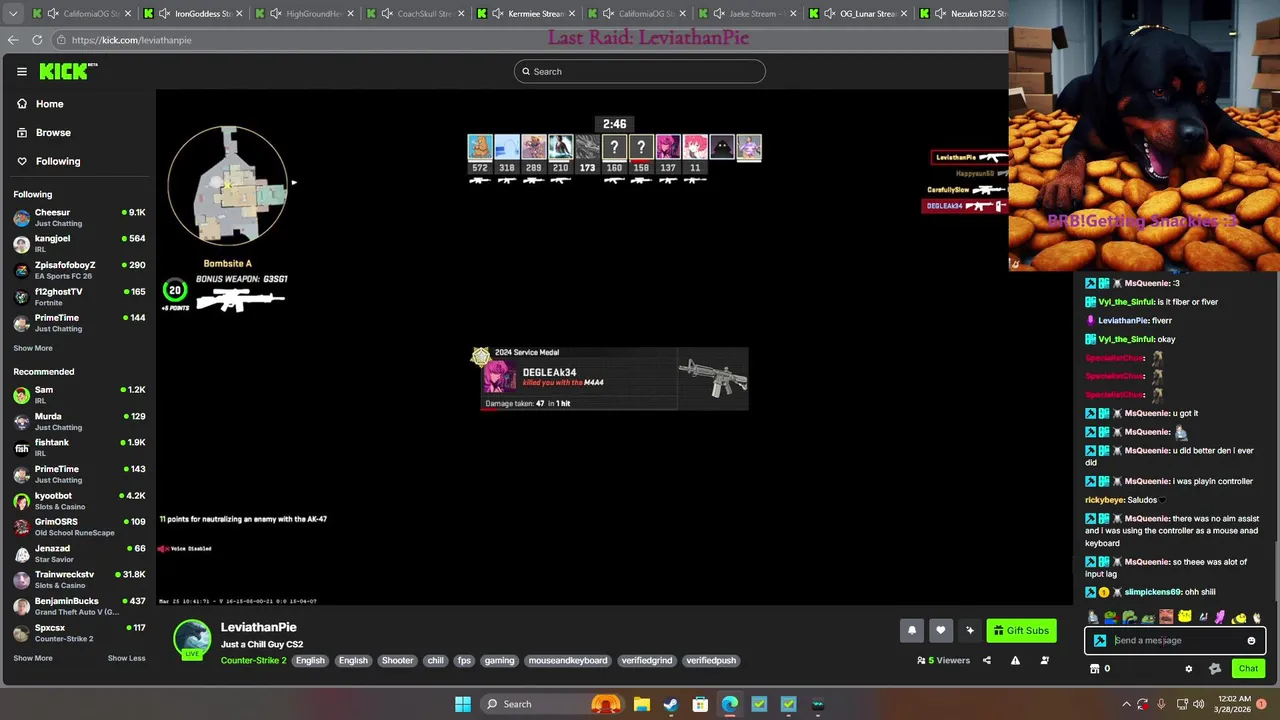The image size is (1280, 720).
Task: Open Murda channel avatar
Action: pyautogui.click(x=21, y=421)
